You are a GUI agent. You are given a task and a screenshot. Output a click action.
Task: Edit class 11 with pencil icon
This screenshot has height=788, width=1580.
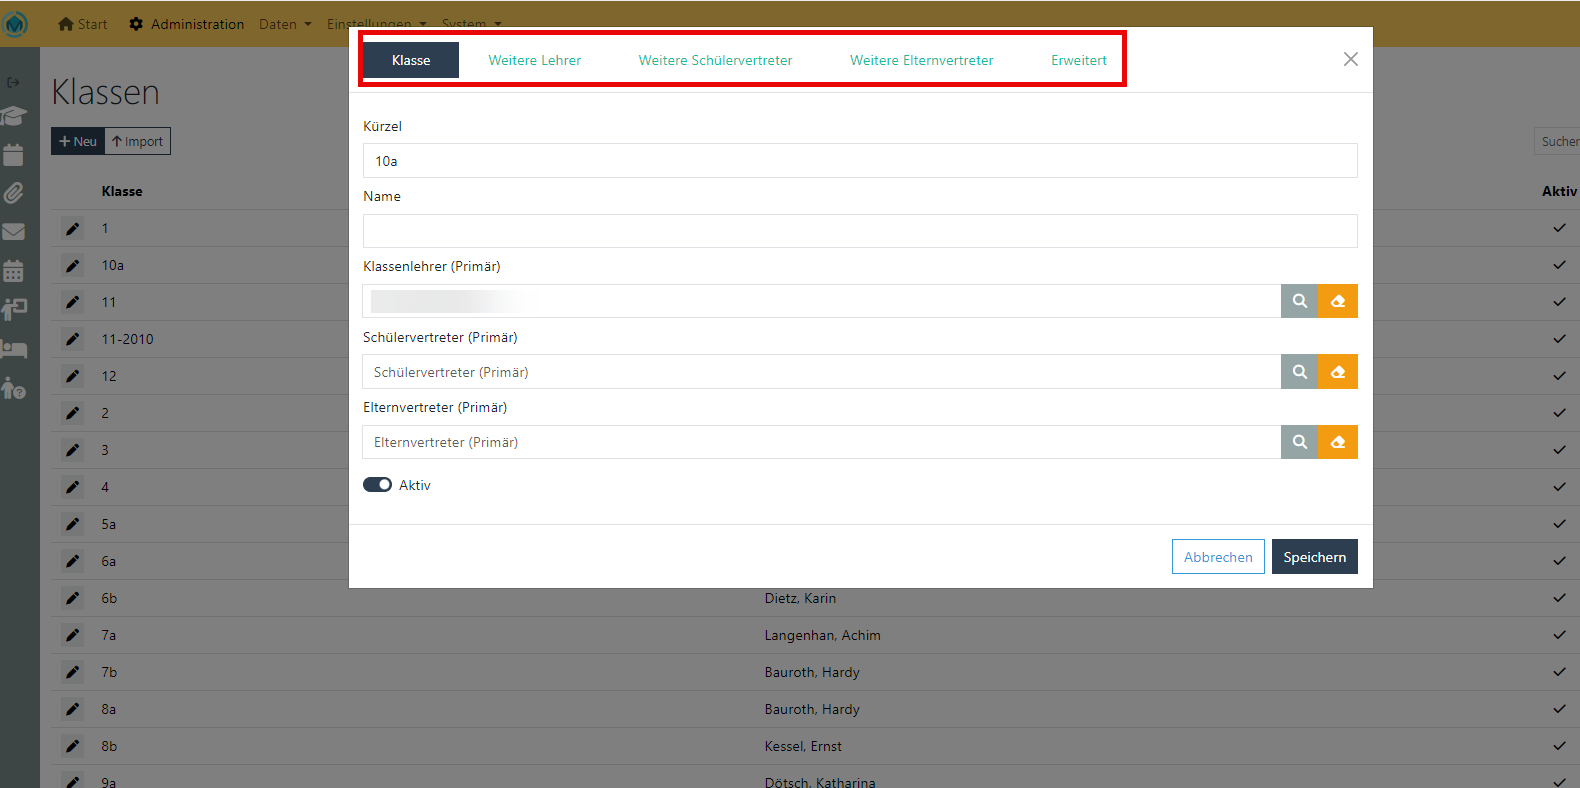72,303
